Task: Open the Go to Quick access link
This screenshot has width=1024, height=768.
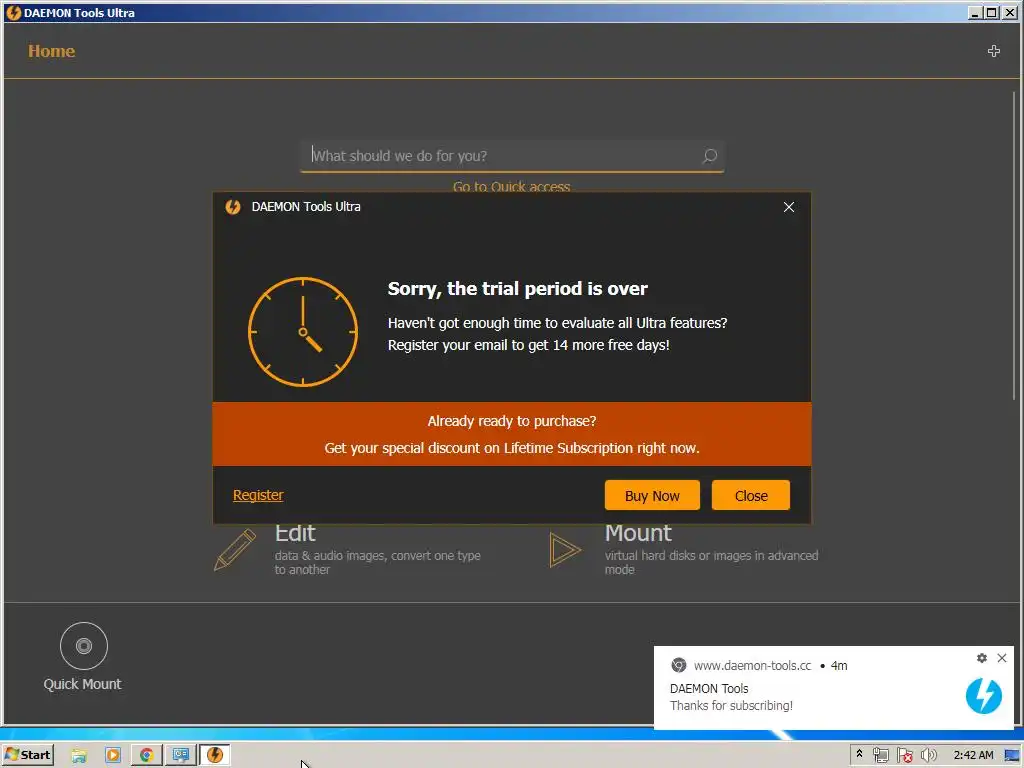Action: pos(511,187)
